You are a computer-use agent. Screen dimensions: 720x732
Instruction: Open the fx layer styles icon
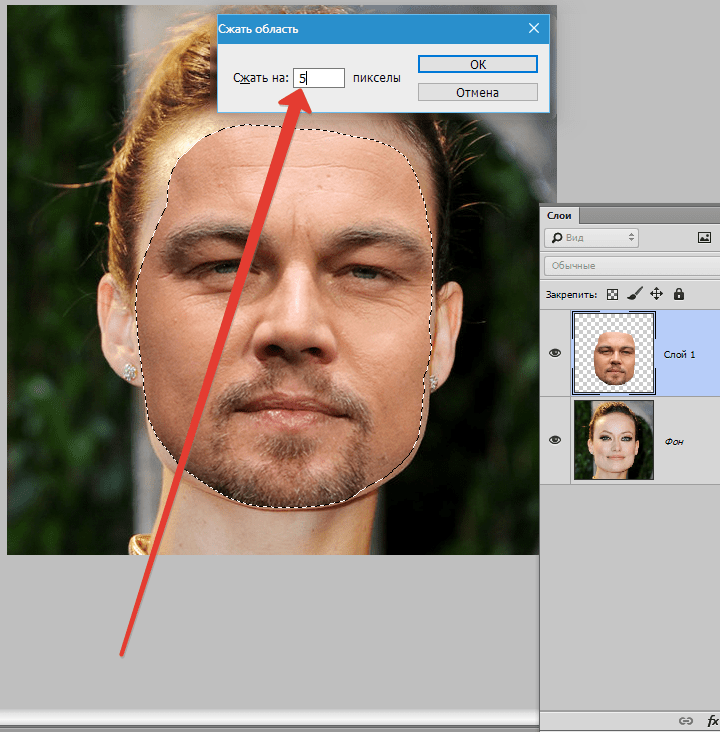(x=712, y=720)
